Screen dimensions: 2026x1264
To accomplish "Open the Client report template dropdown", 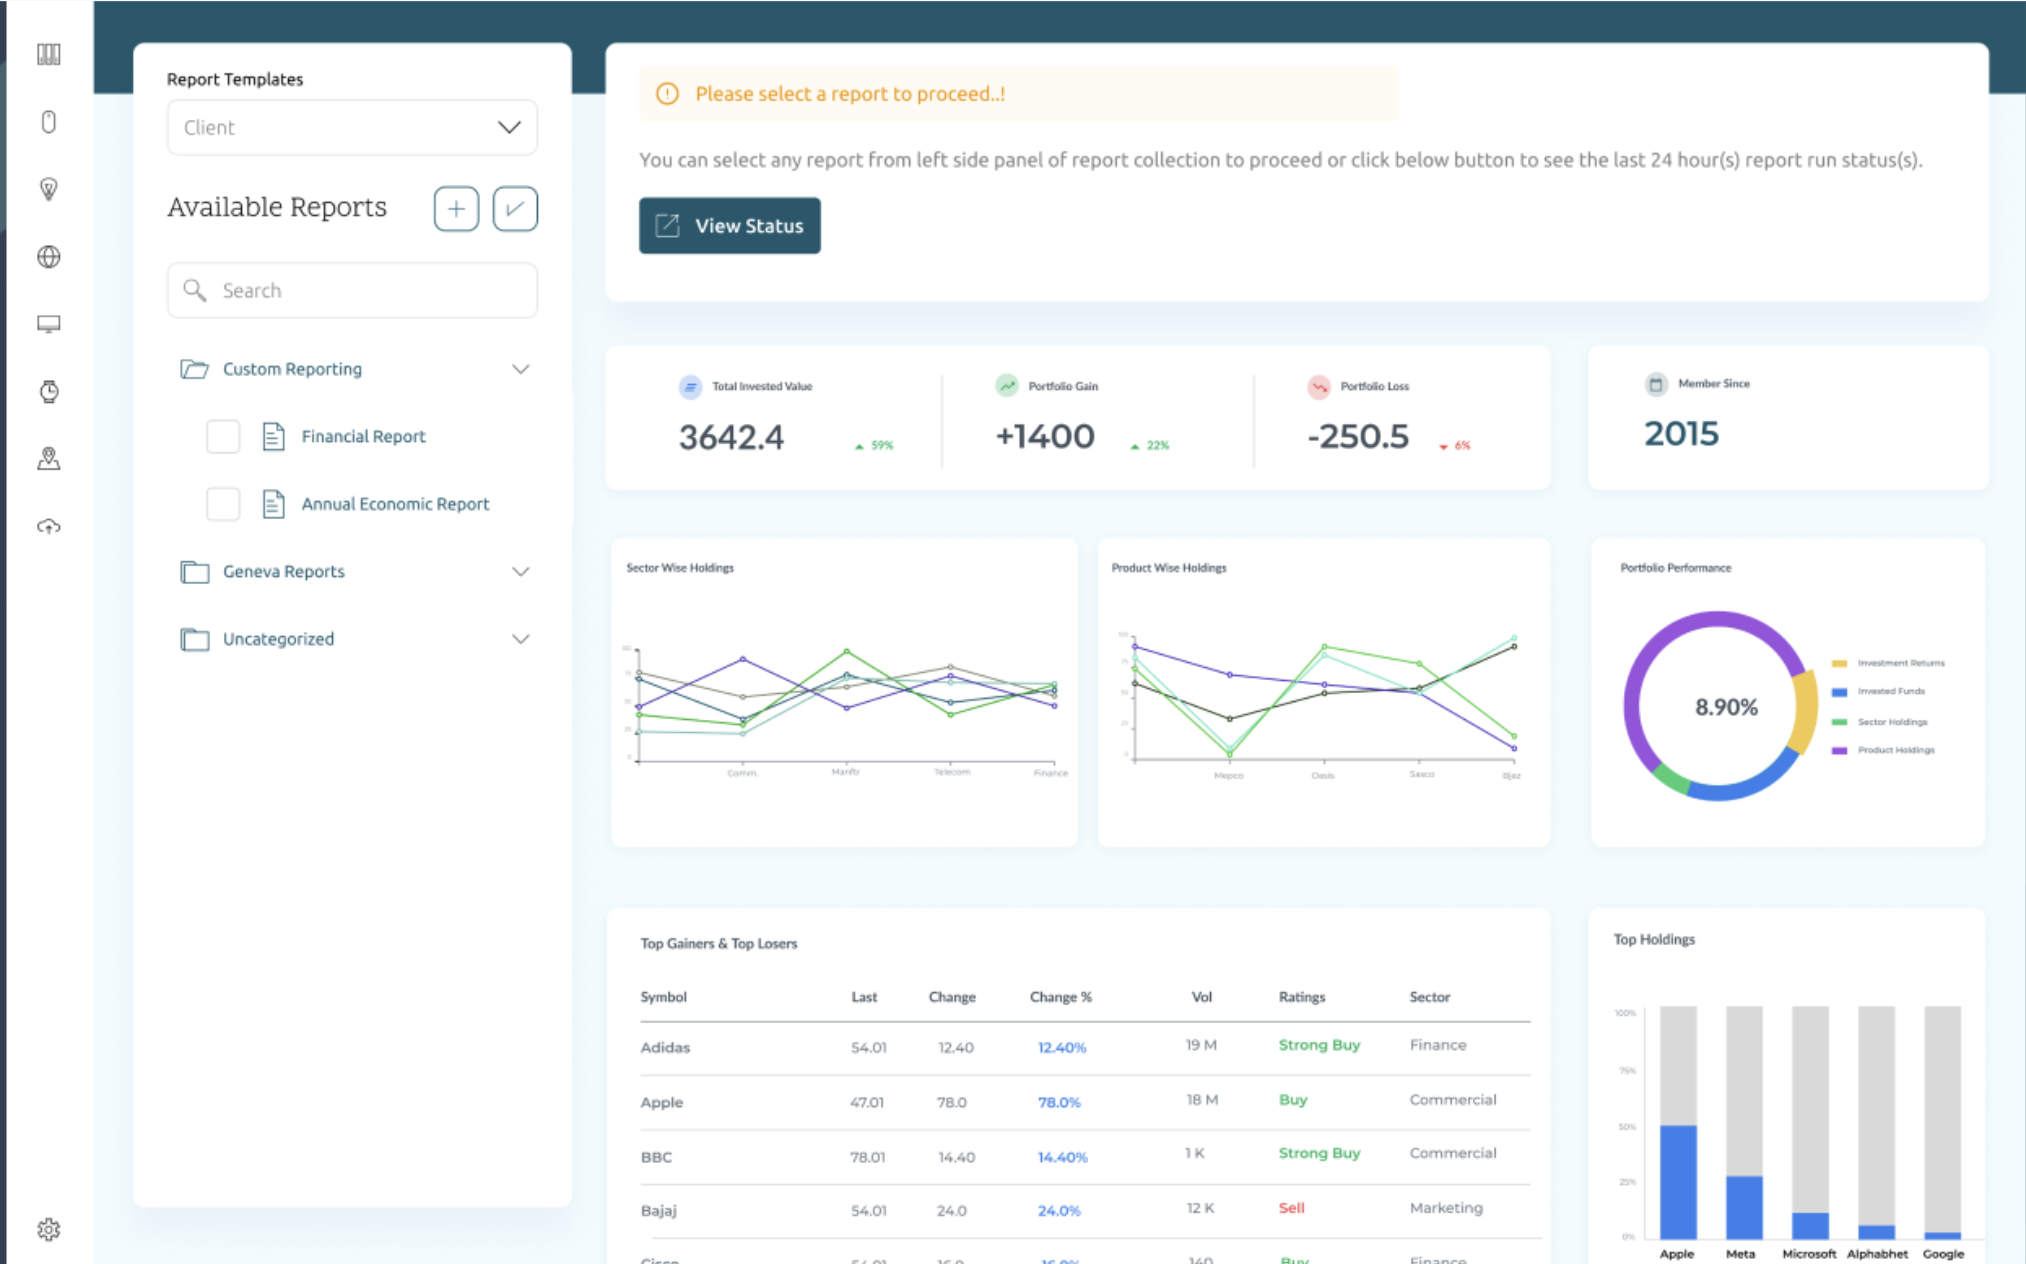I will [352, 128].
